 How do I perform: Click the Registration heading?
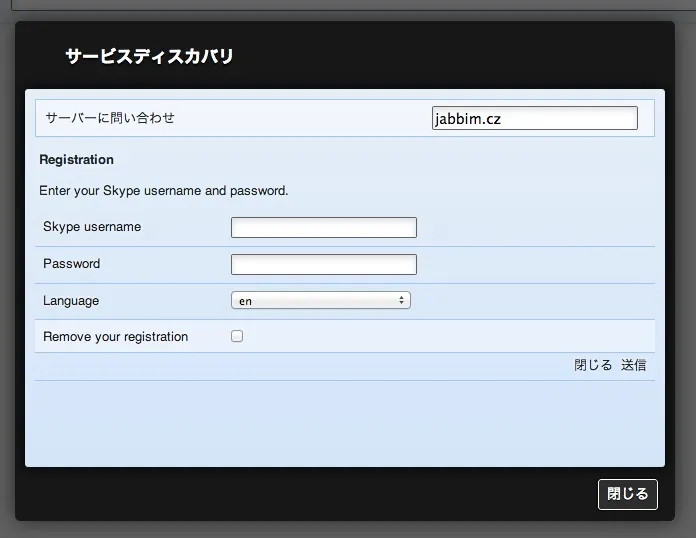pyautogui.click(x=76, y=160)
